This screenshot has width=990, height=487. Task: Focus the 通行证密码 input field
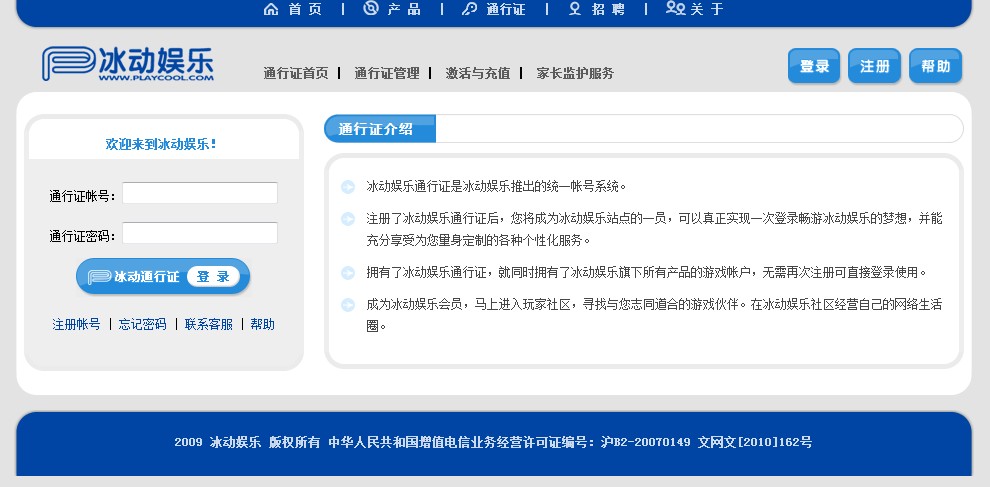tap(199, 233)
